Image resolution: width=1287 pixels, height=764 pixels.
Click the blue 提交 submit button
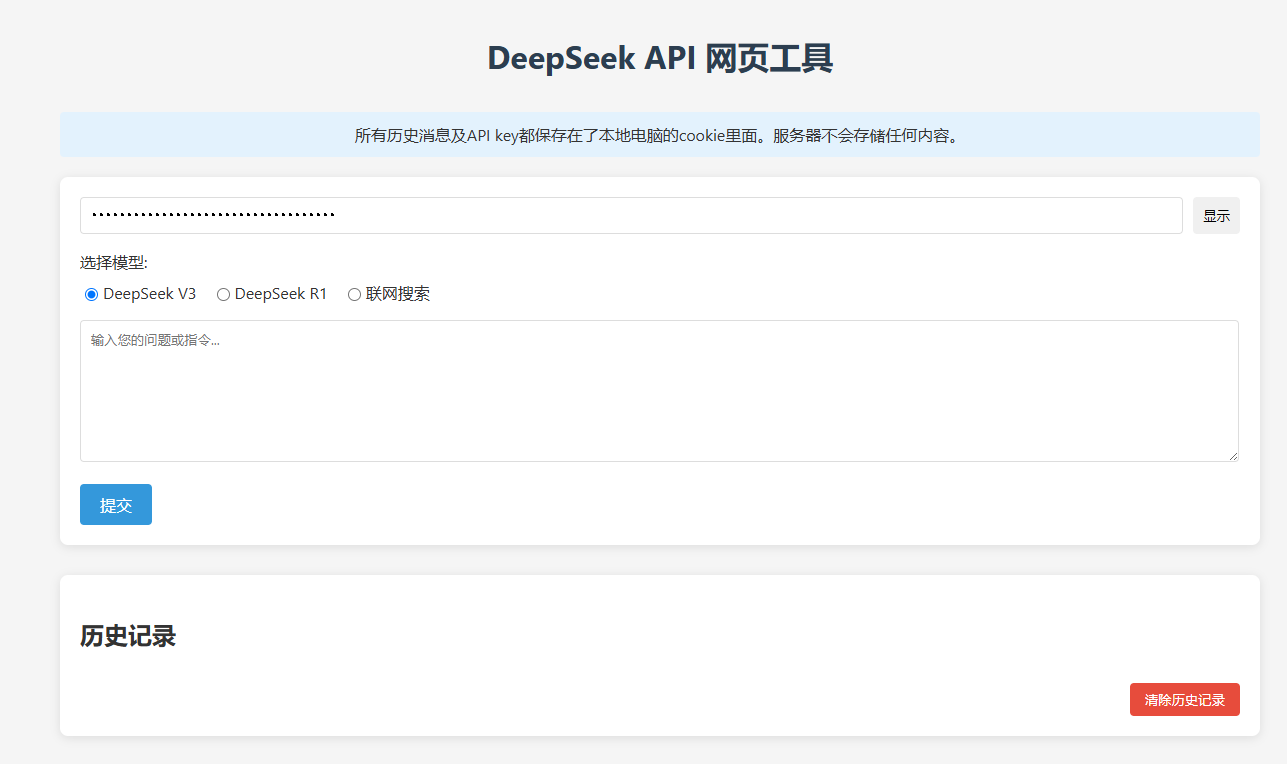click(x=116, y=505)
